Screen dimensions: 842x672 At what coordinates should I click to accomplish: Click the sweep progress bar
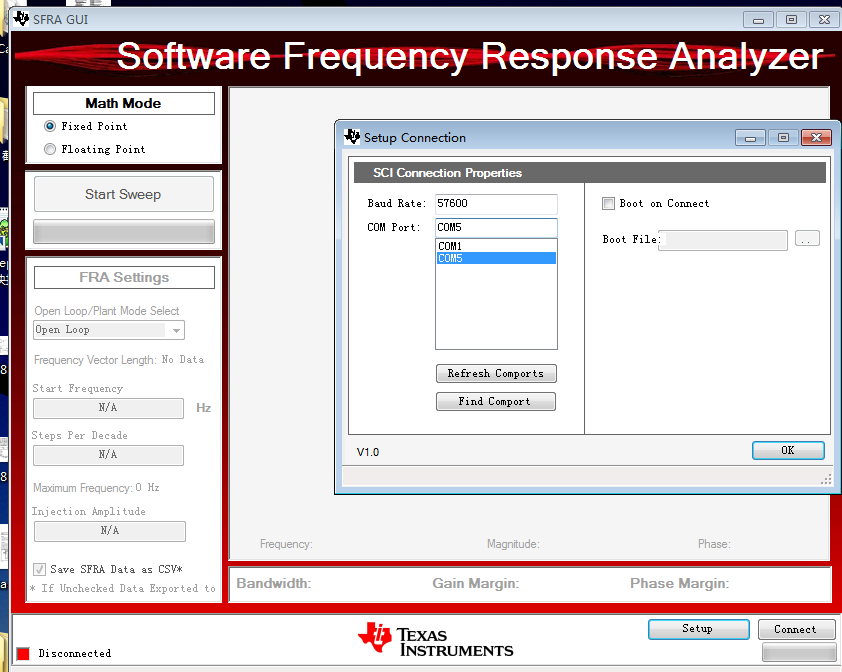pyautogui.click(x=124, y=232)
